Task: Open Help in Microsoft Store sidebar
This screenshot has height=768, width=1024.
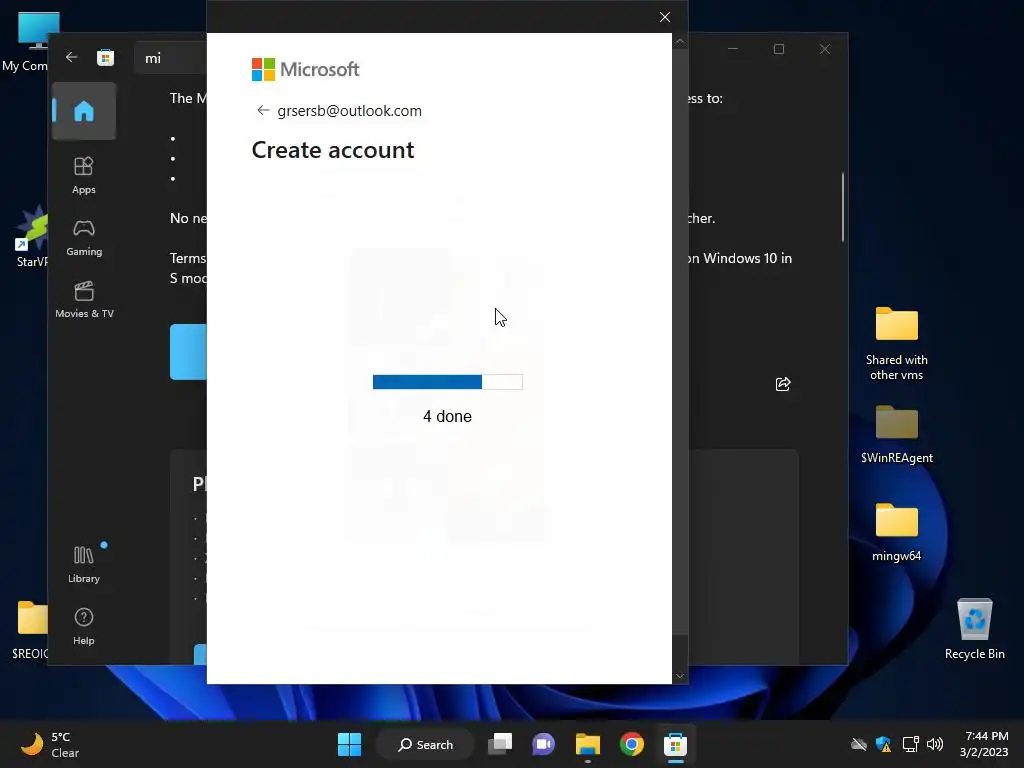Action: [x=84, y=626]
